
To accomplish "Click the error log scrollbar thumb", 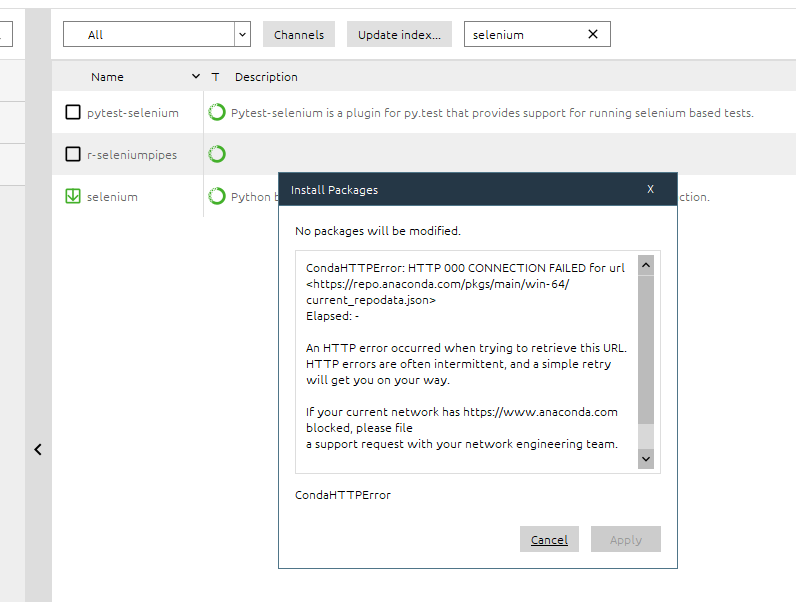I will point(646,350).
